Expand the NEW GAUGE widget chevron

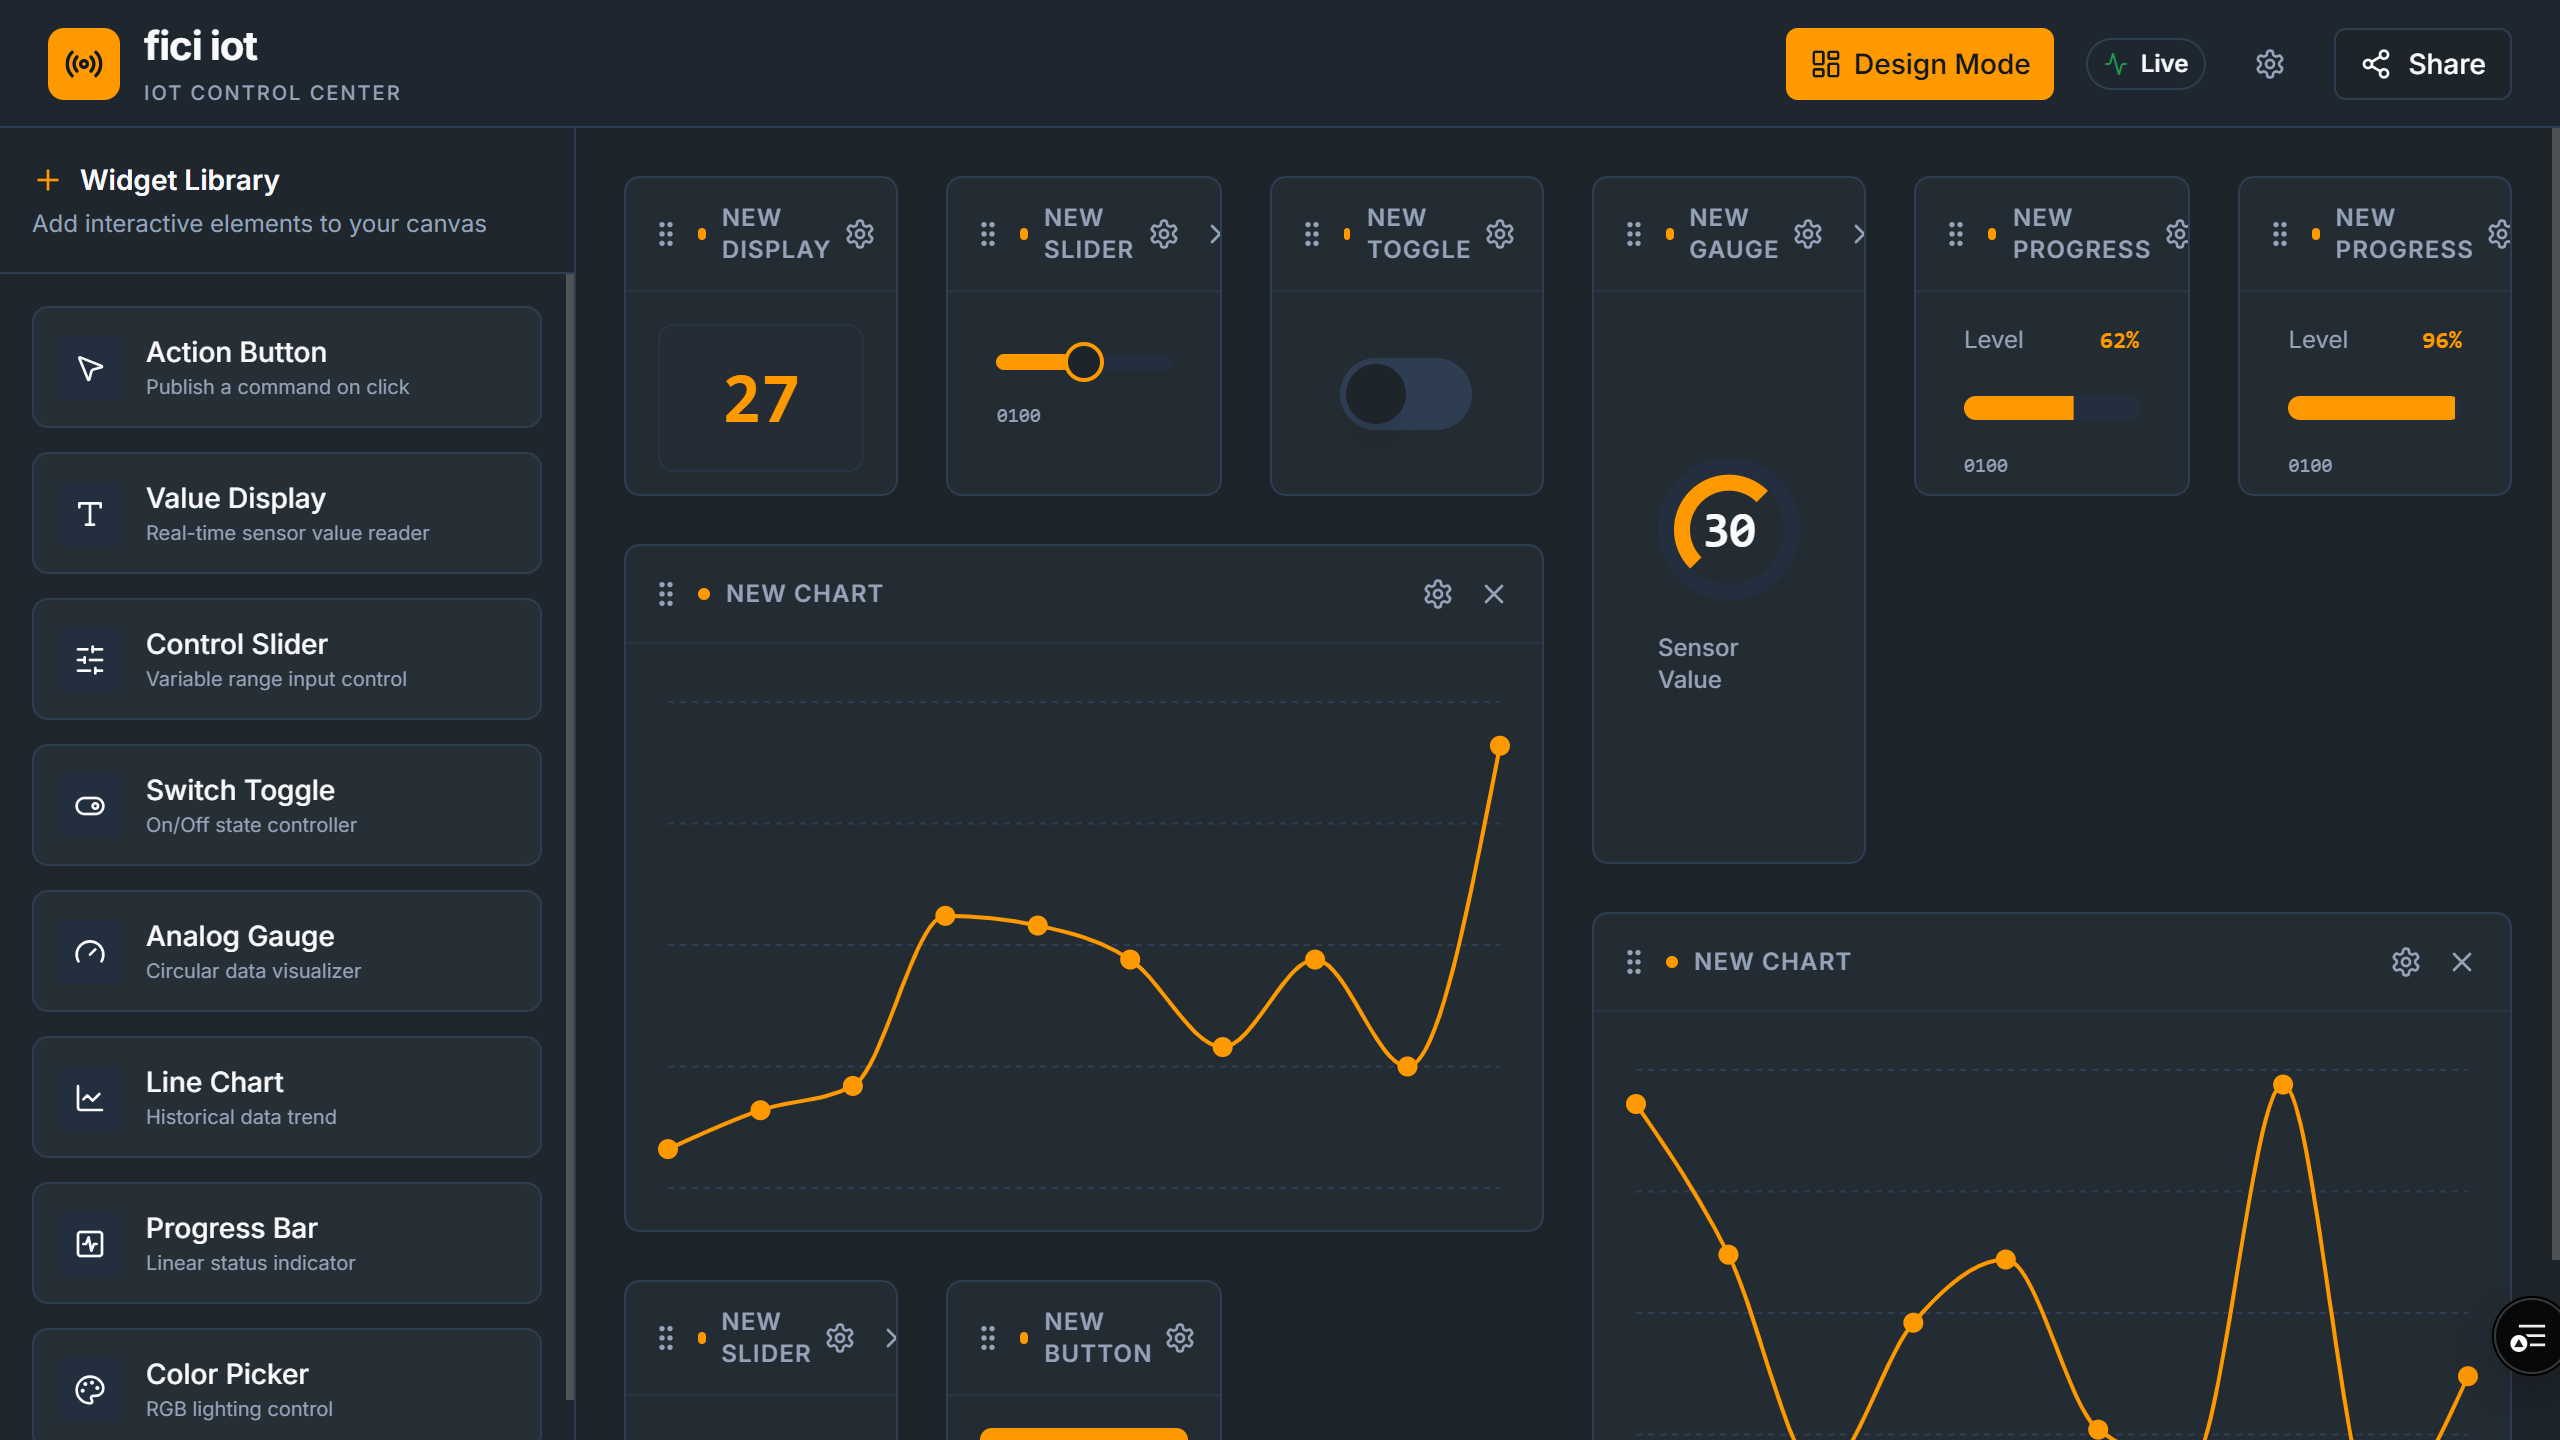(x=1858, y=234)
